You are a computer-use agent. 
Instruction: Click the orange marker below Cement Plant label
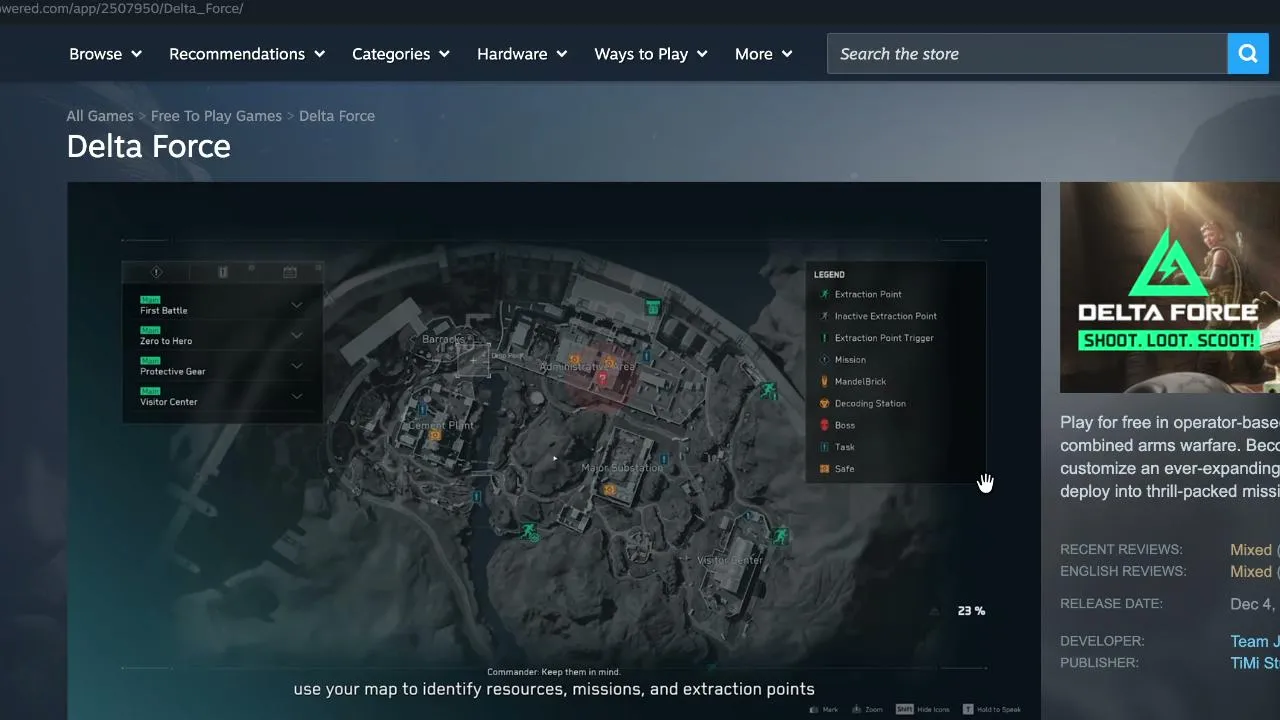click(x=434, y=436)
